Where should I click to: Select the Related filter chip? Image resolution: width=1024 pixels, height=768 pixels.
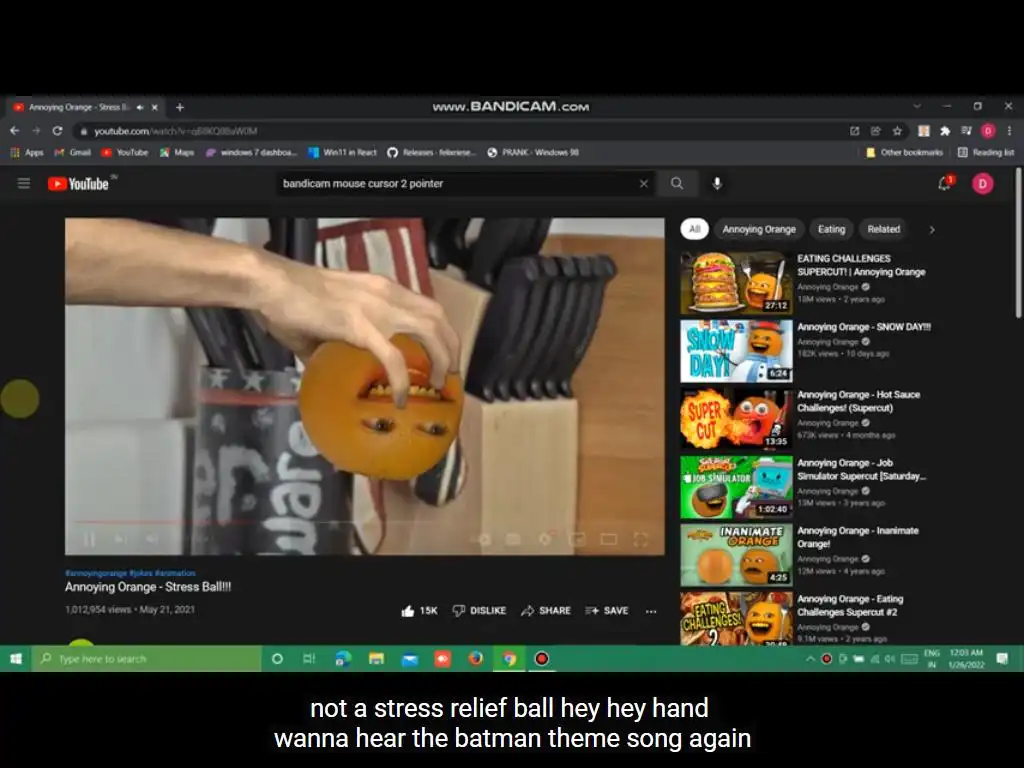pos(884,229)
